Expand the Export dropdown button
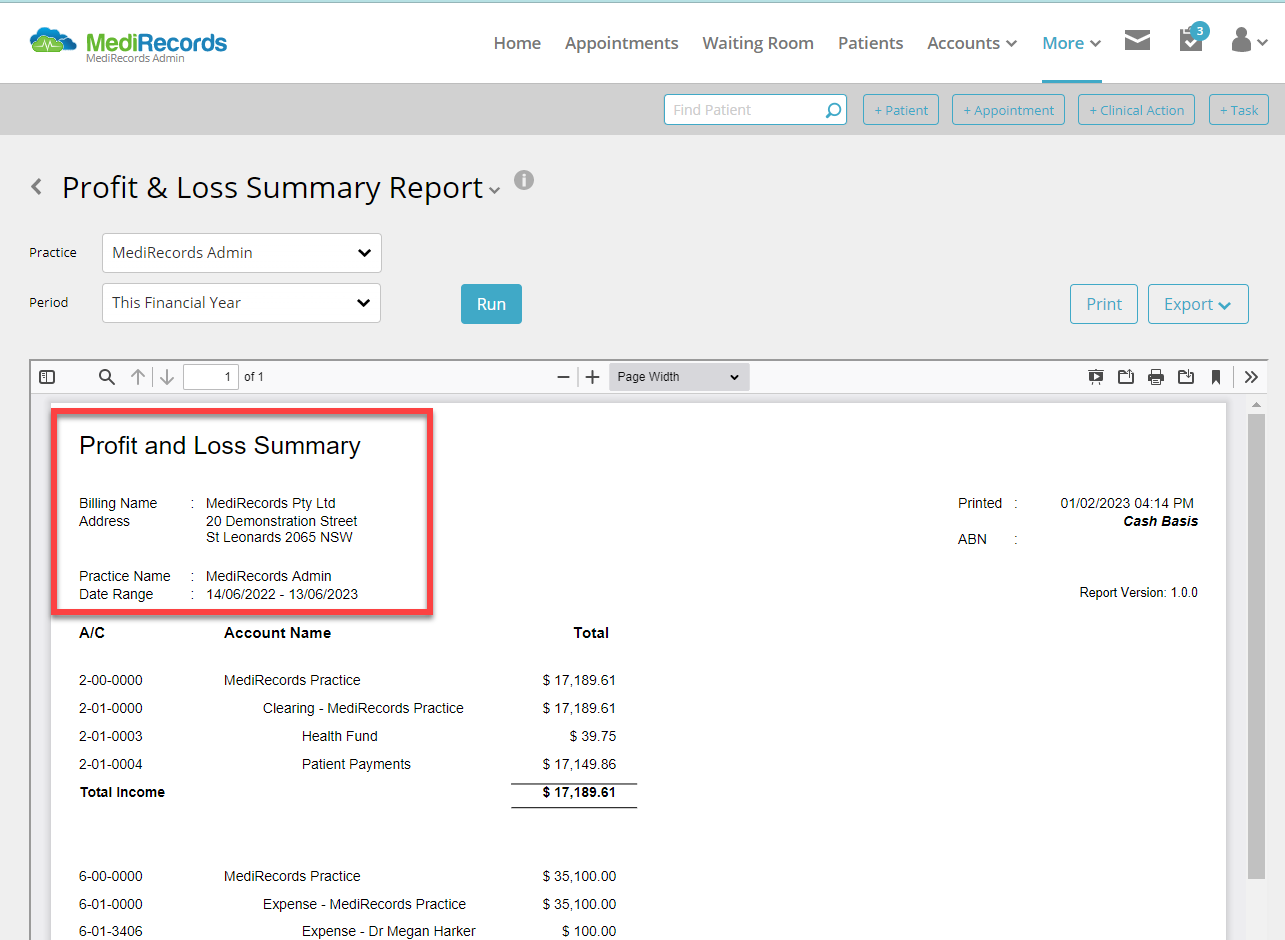 click(x=1198, y=304)
